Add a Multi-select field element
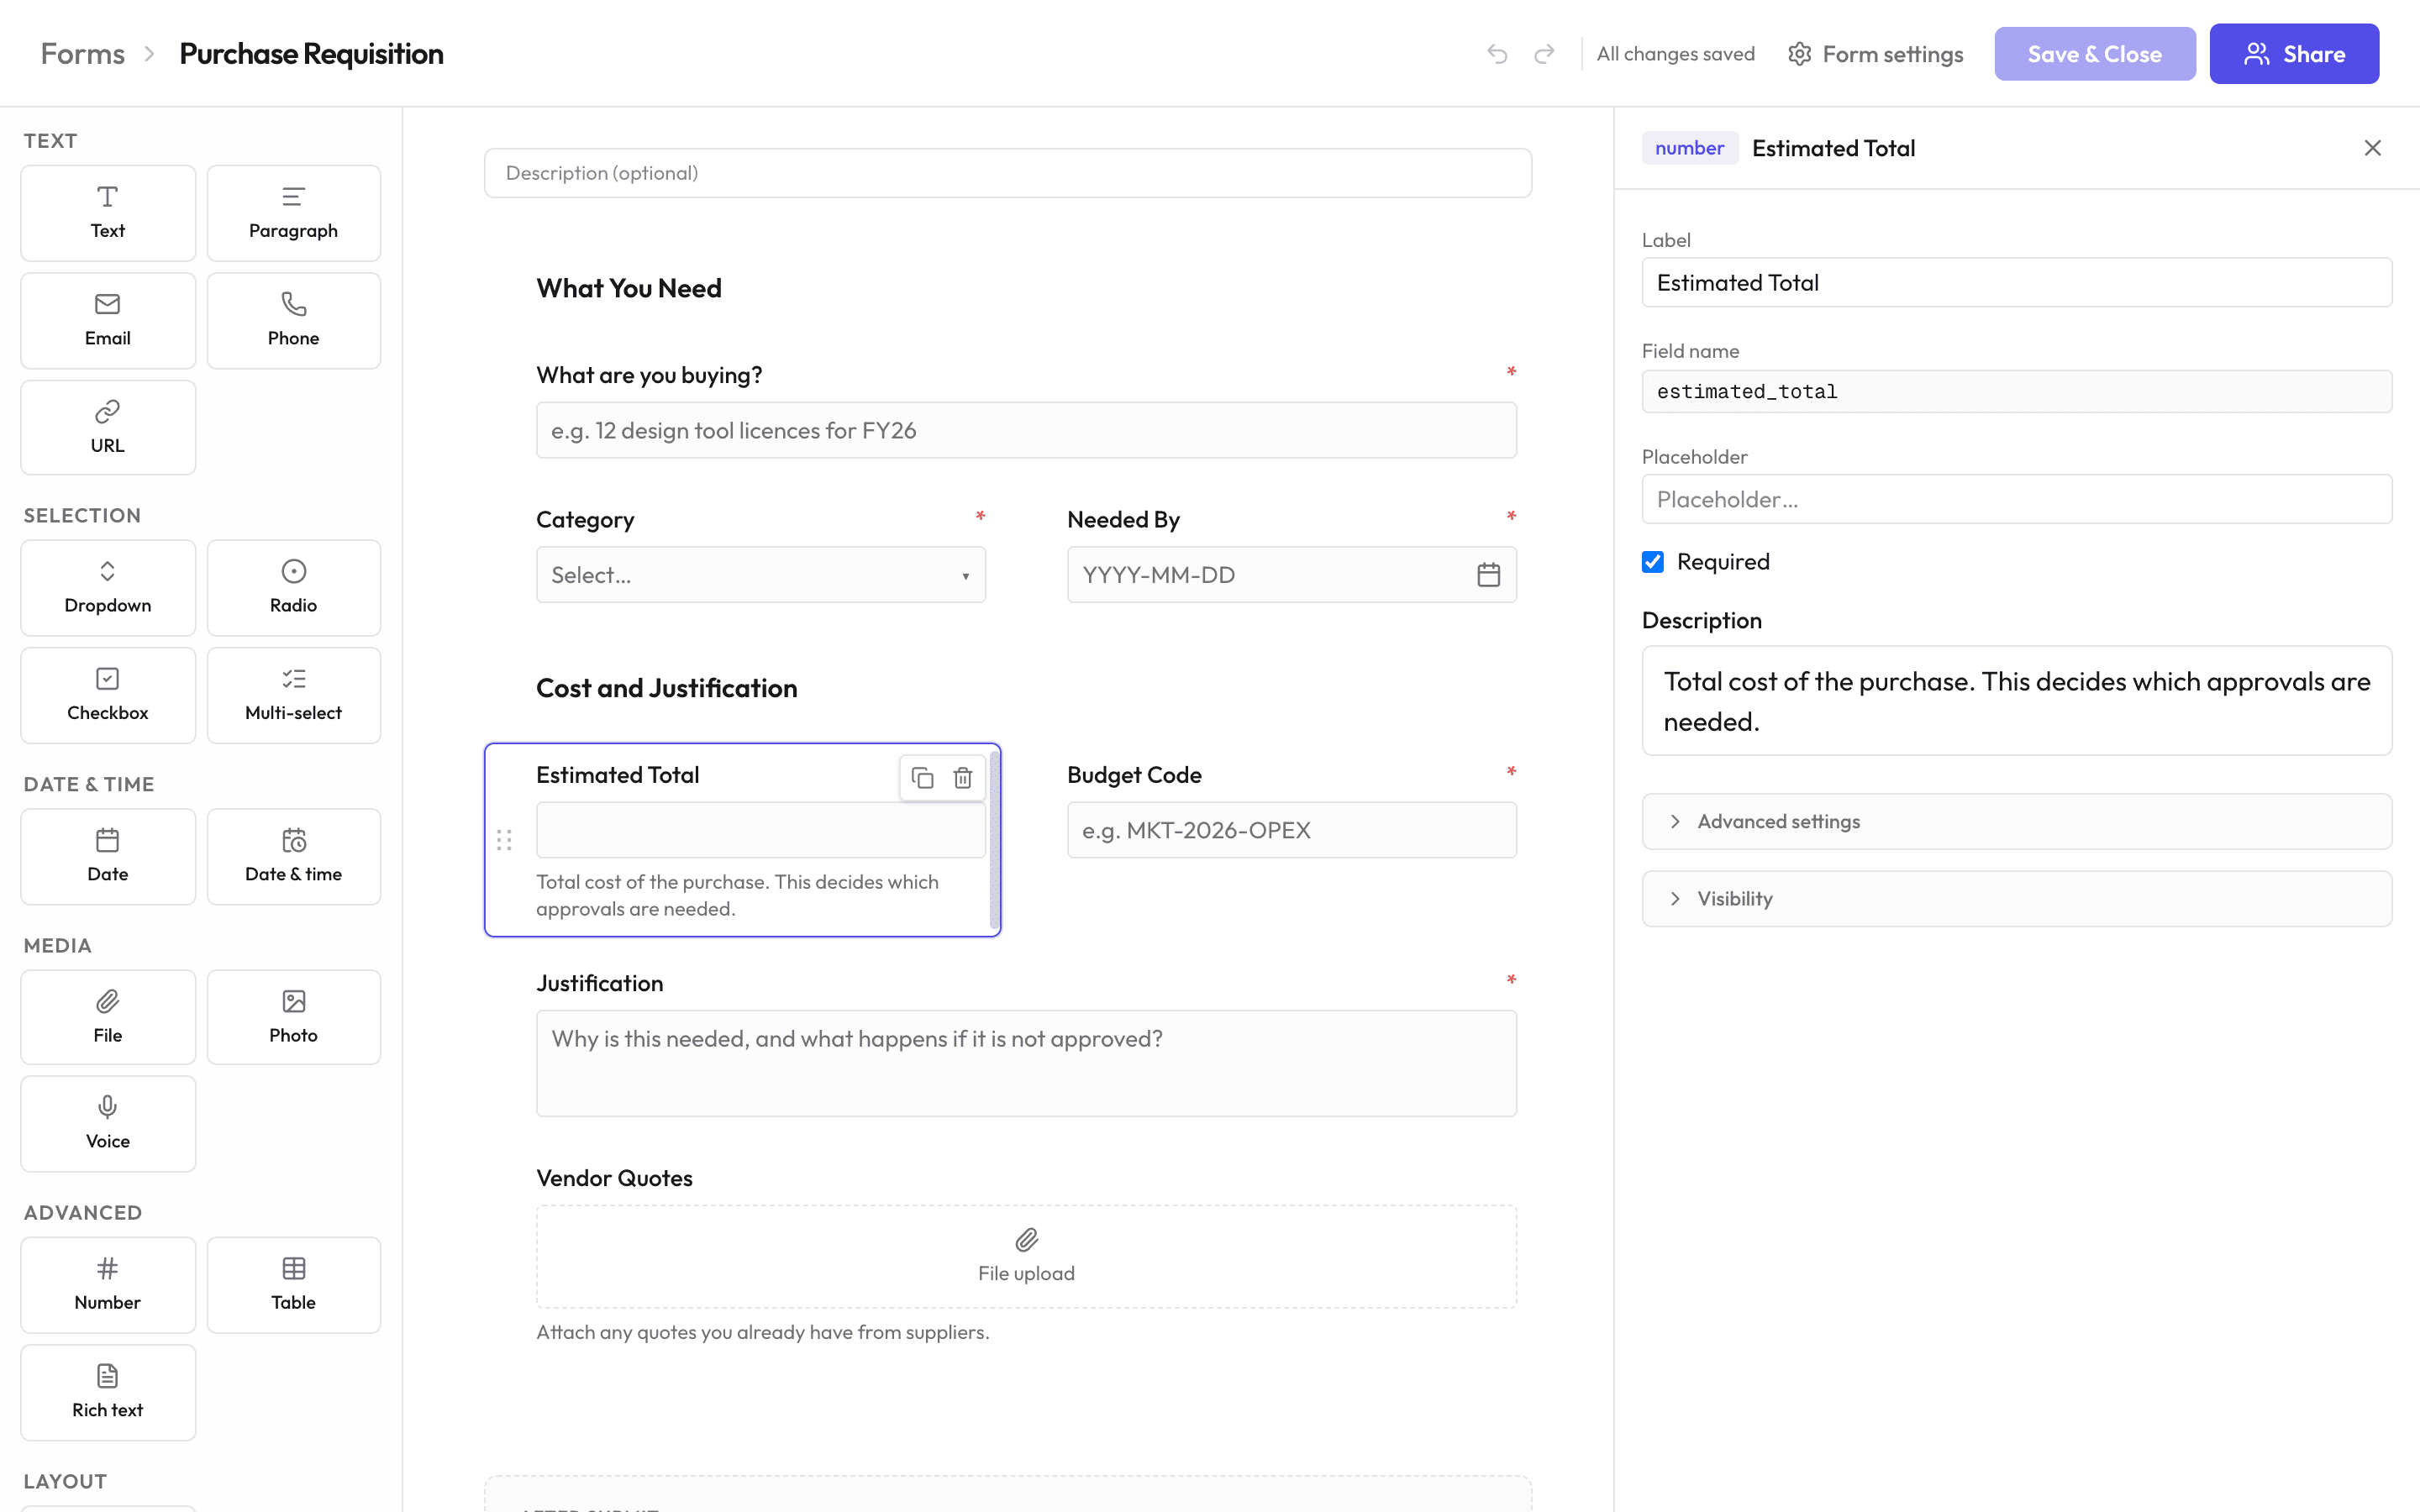 [x=293, y=695]
